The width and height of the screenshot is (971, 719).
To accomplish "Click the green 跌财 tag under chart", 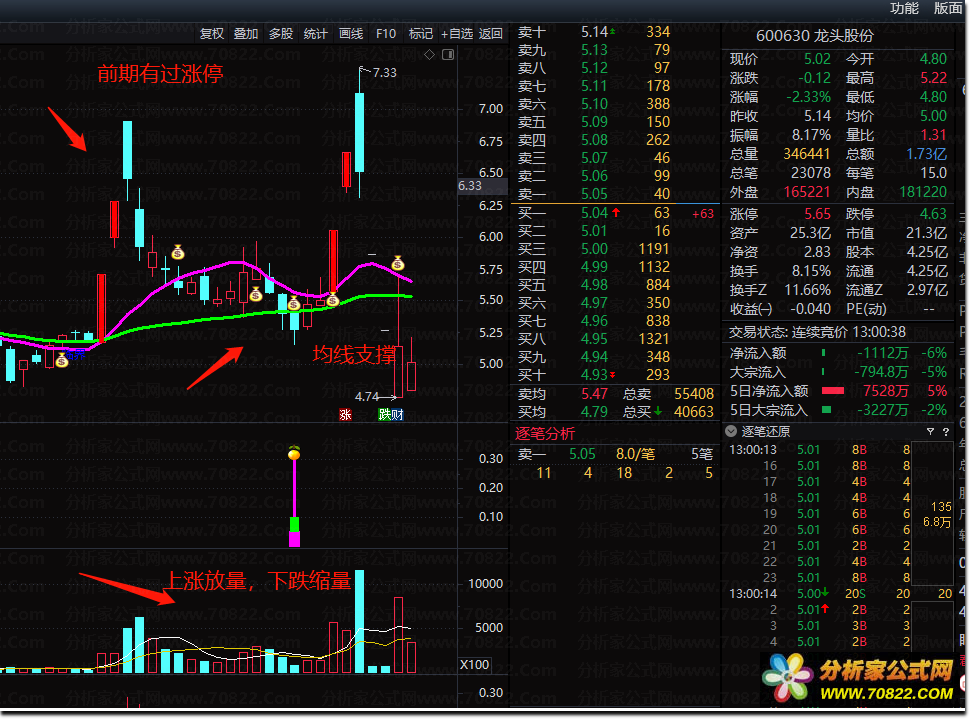I will (x=391, y=414).
